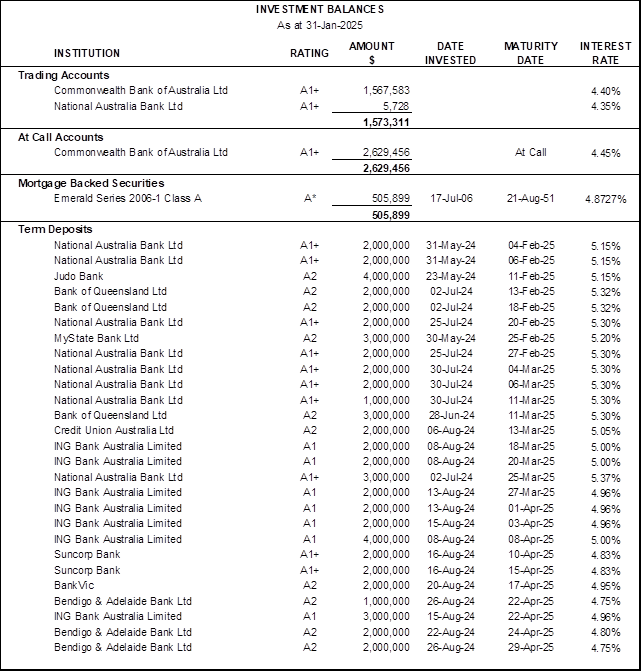Click the "At Call Accounts" section heading

coord(60,137)
